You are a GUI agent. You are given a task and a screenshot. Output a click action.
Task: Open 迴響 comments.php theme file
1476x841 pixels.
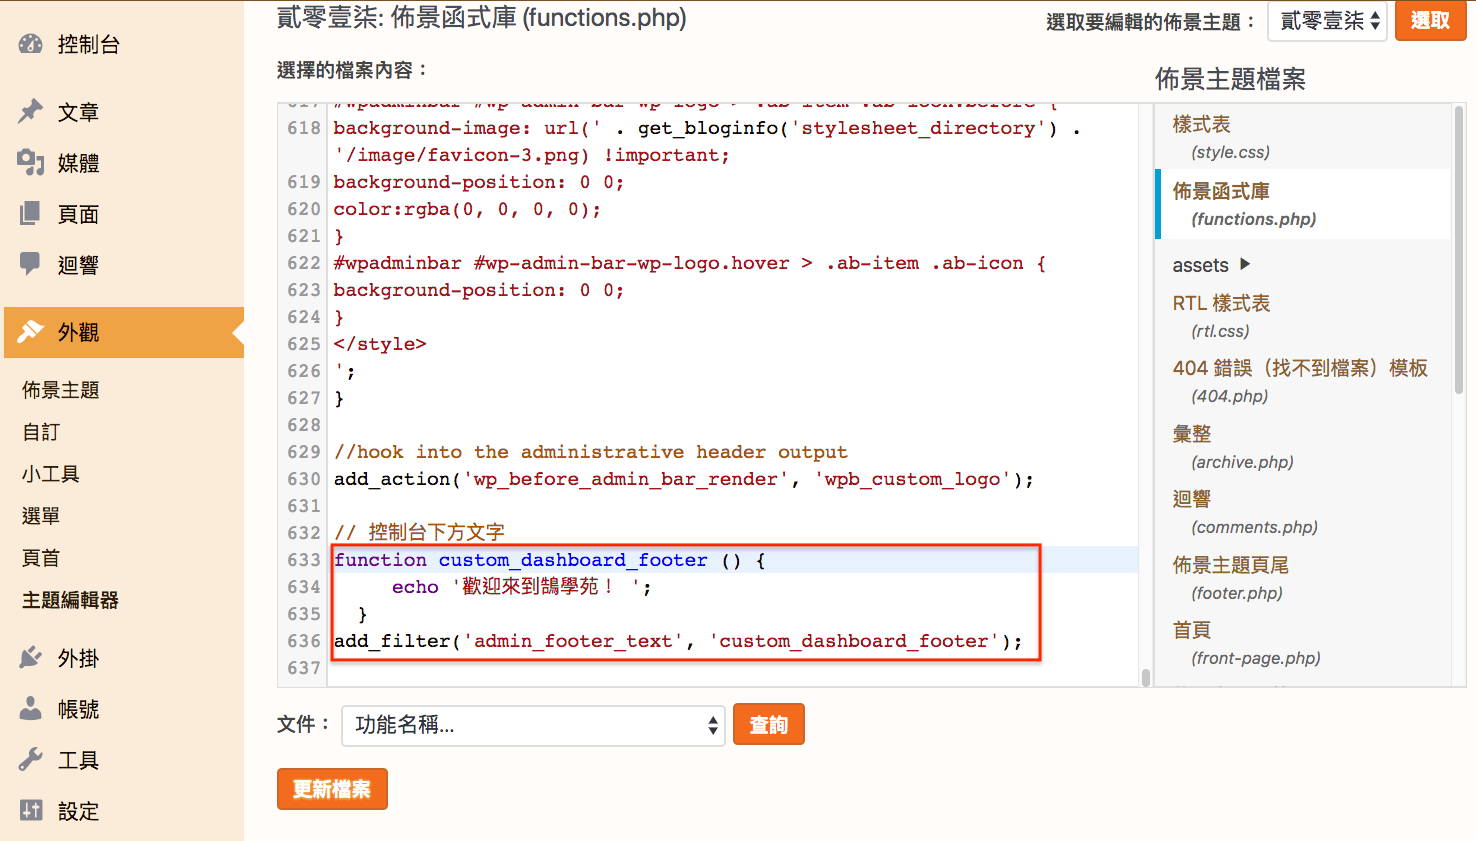click(1245, 512)
